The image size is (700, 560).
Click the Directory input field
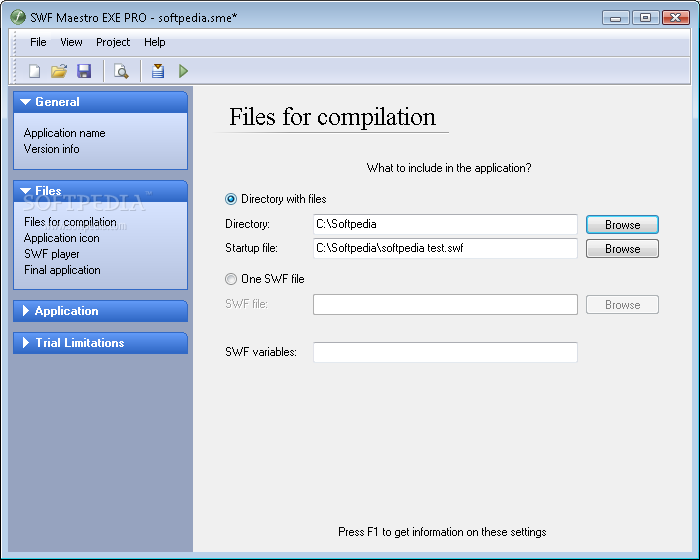coord(445,224)
